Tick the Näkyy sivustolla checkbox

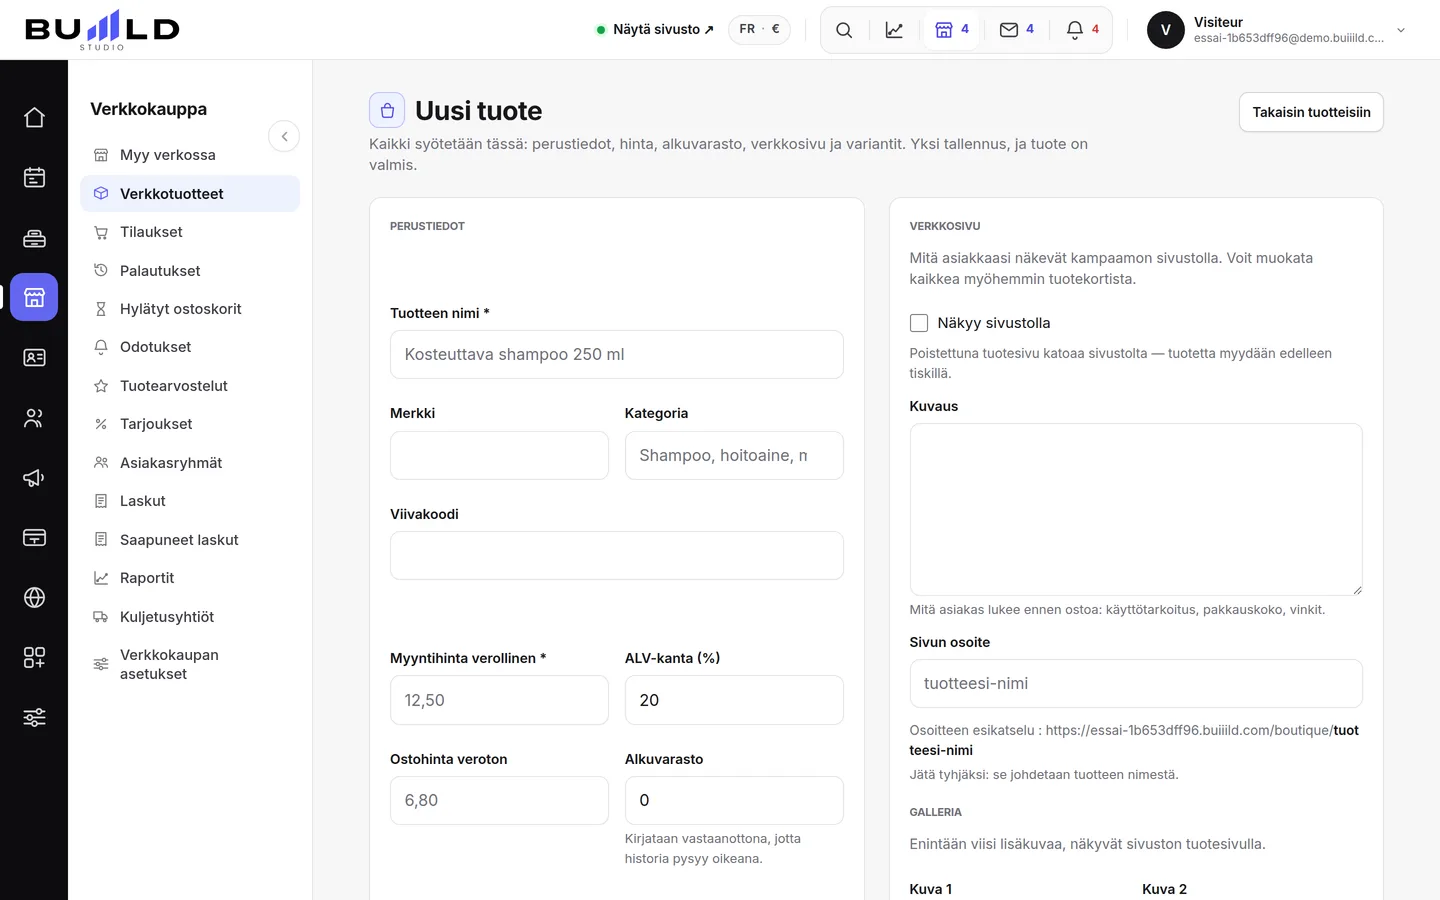(x=919, y=323)
